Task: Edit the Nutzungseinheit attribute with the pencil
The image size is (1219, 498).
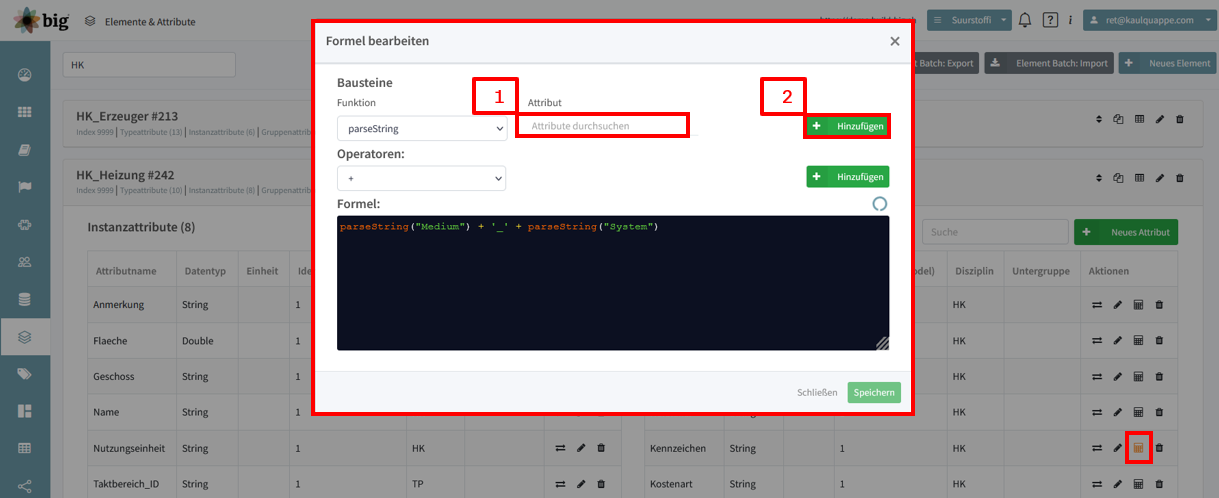Action: (581, 448)
